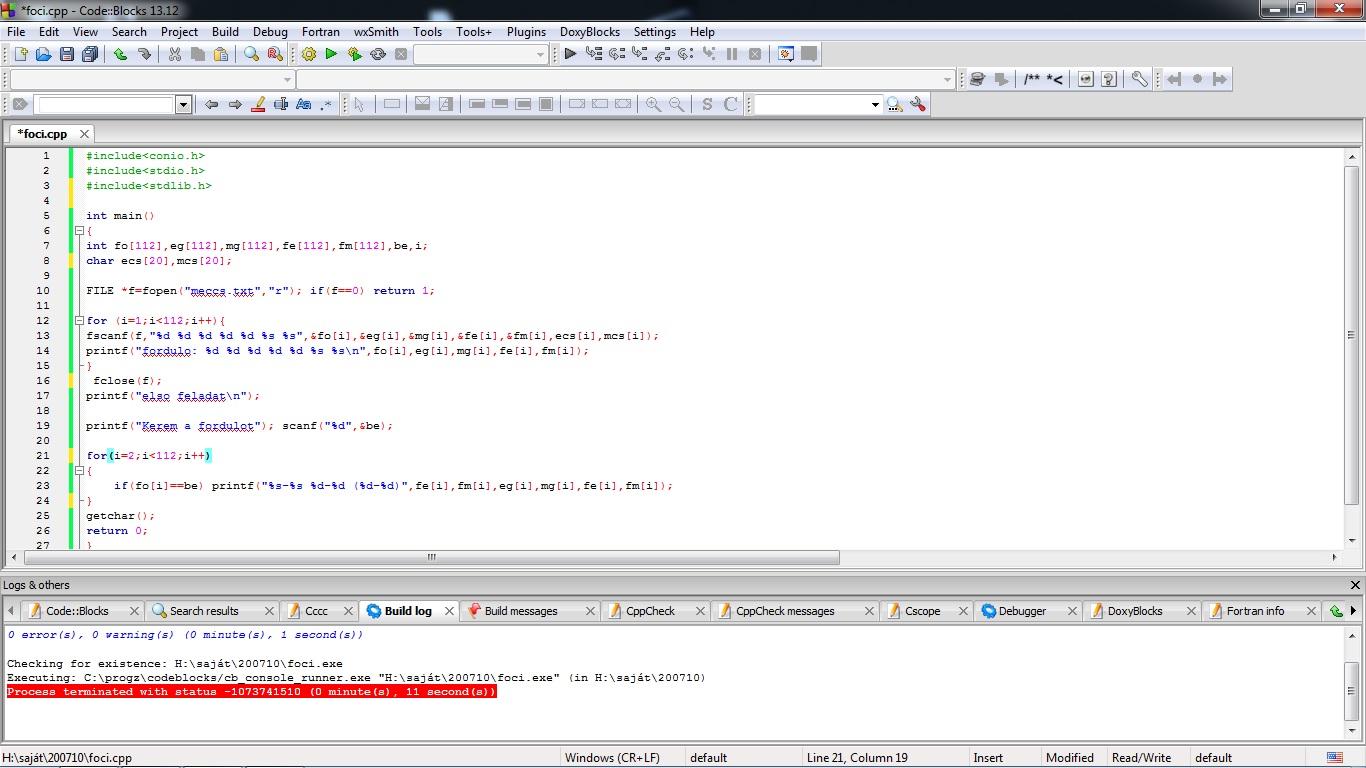Viewport: 1366px width, 768px height.
Task: Click the jump search input field
Action: tap(105, 104)
